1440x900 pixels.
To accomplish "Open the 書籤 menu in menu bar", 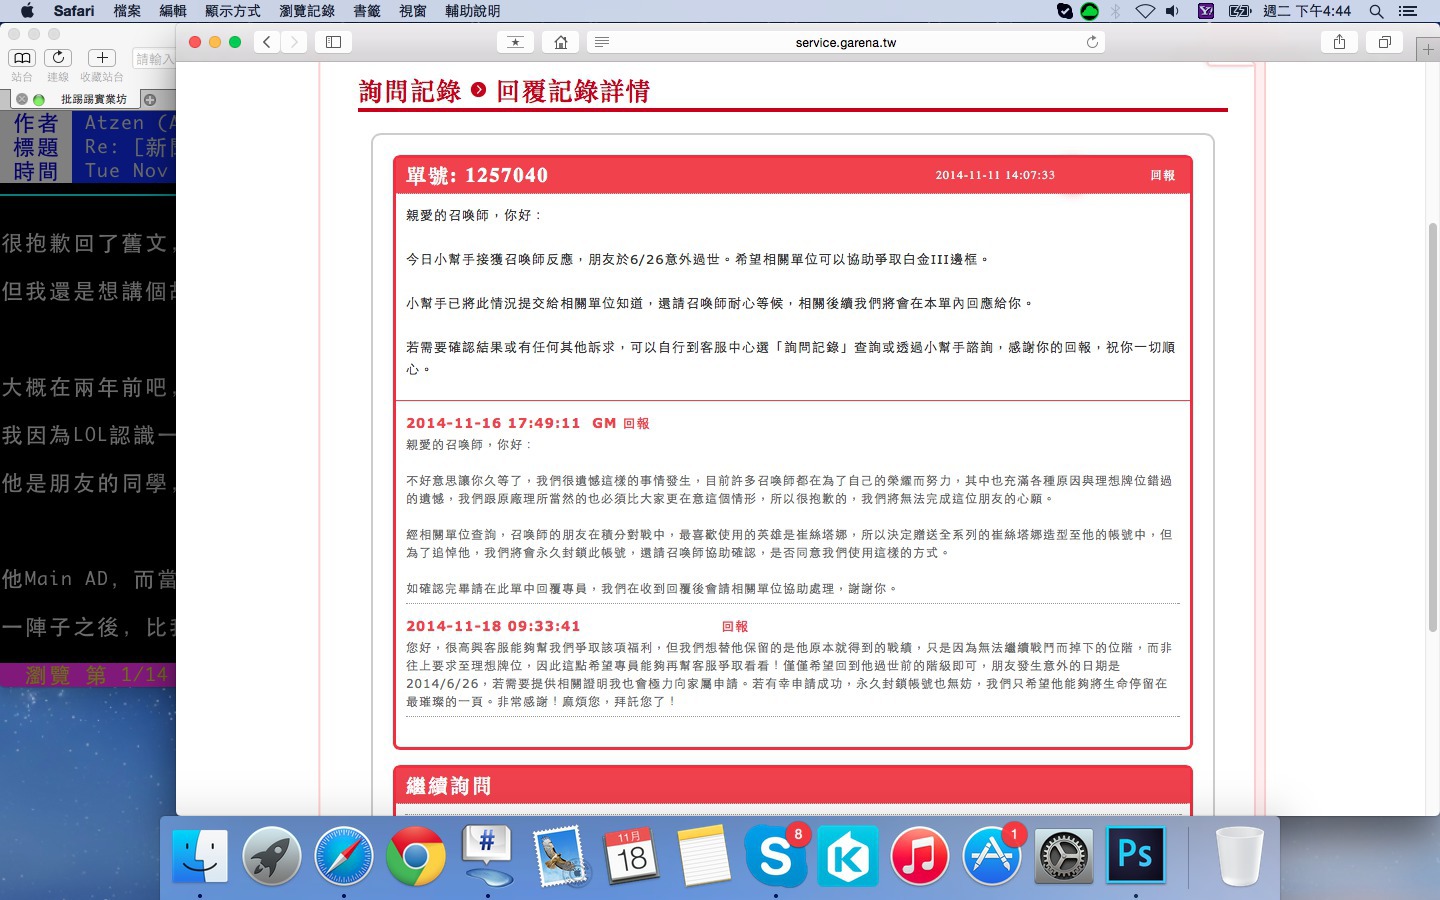I will (367, 11).
